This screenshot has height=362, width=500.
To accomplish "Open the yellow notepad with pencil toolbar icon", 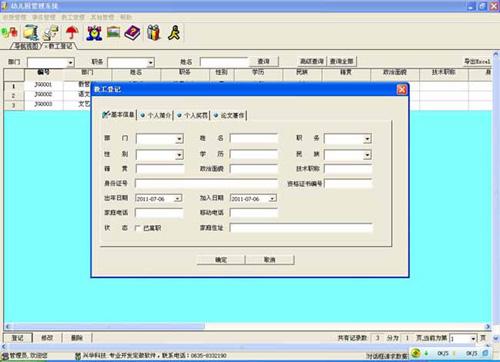I will (x=31, y=33).
